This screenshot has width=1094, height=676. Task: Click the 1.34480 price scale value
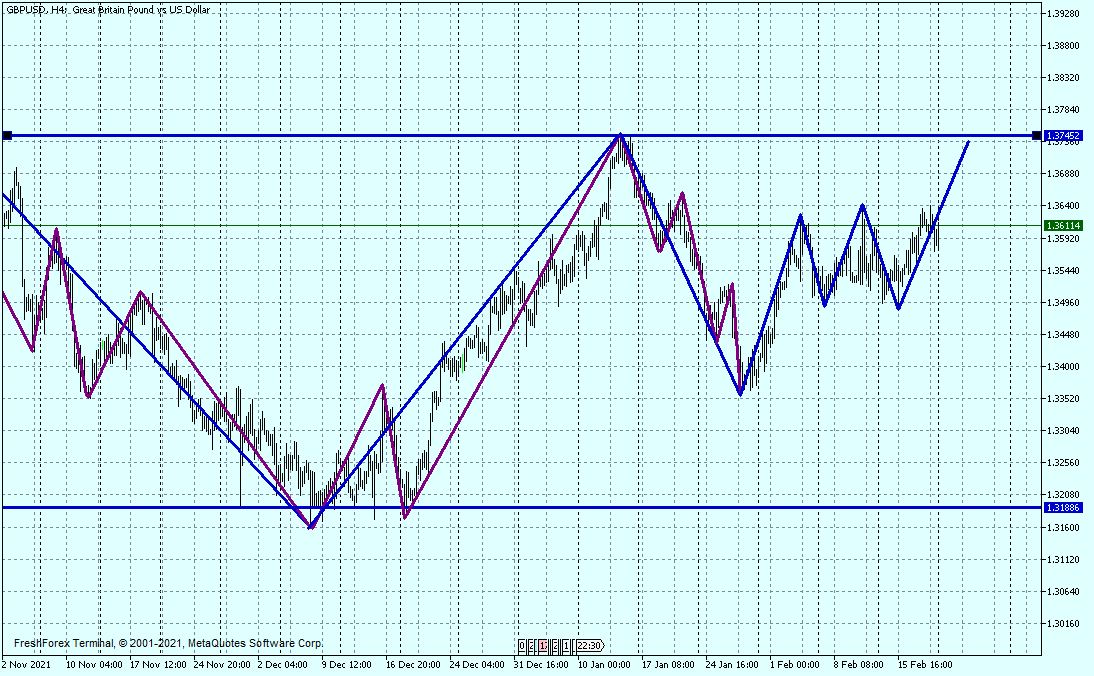click(x=1064, y=334)
